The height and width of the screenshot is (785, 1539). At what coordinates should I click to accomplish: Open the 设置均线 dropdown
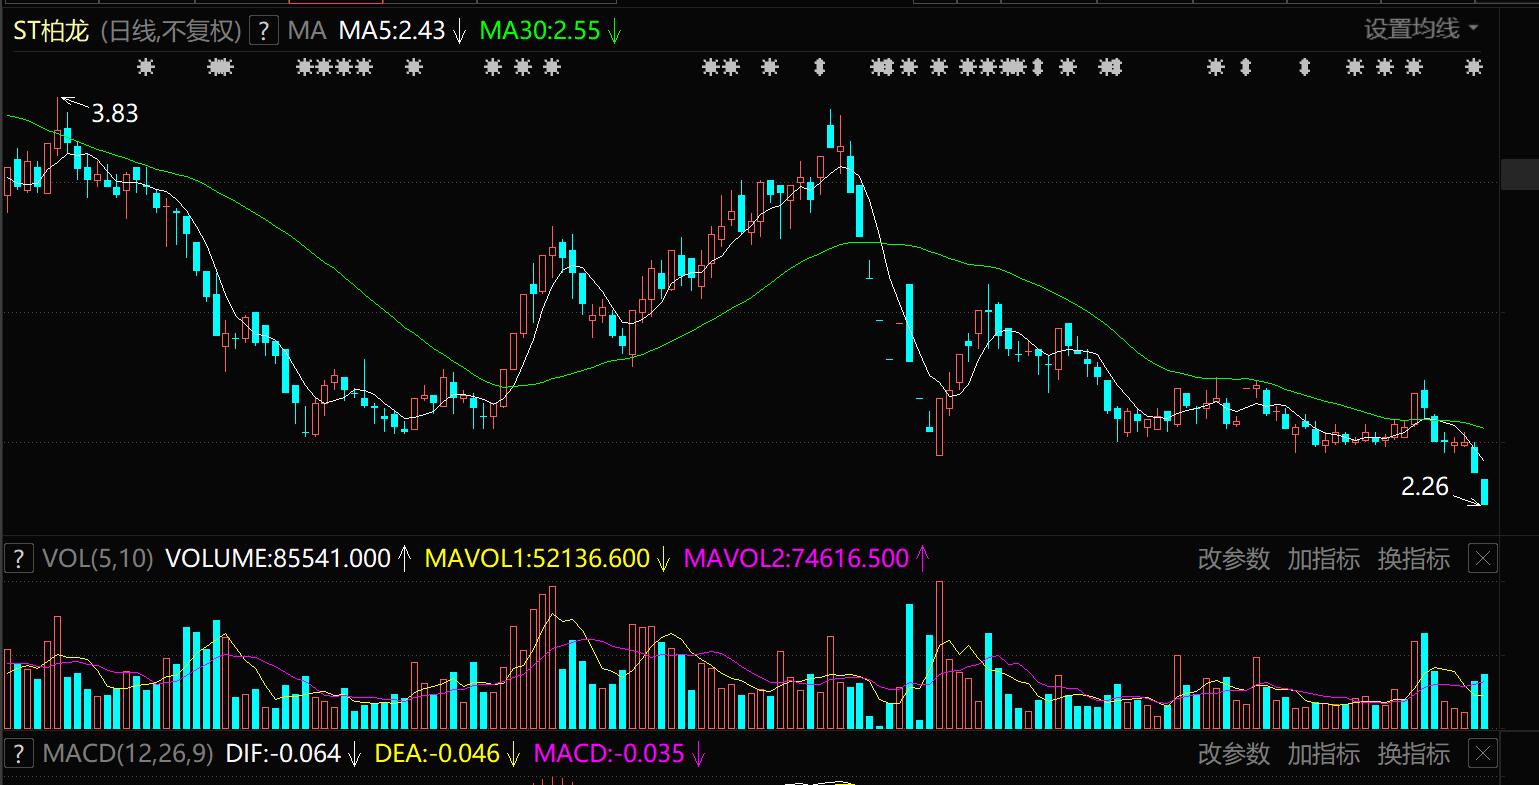(1421, 29)
